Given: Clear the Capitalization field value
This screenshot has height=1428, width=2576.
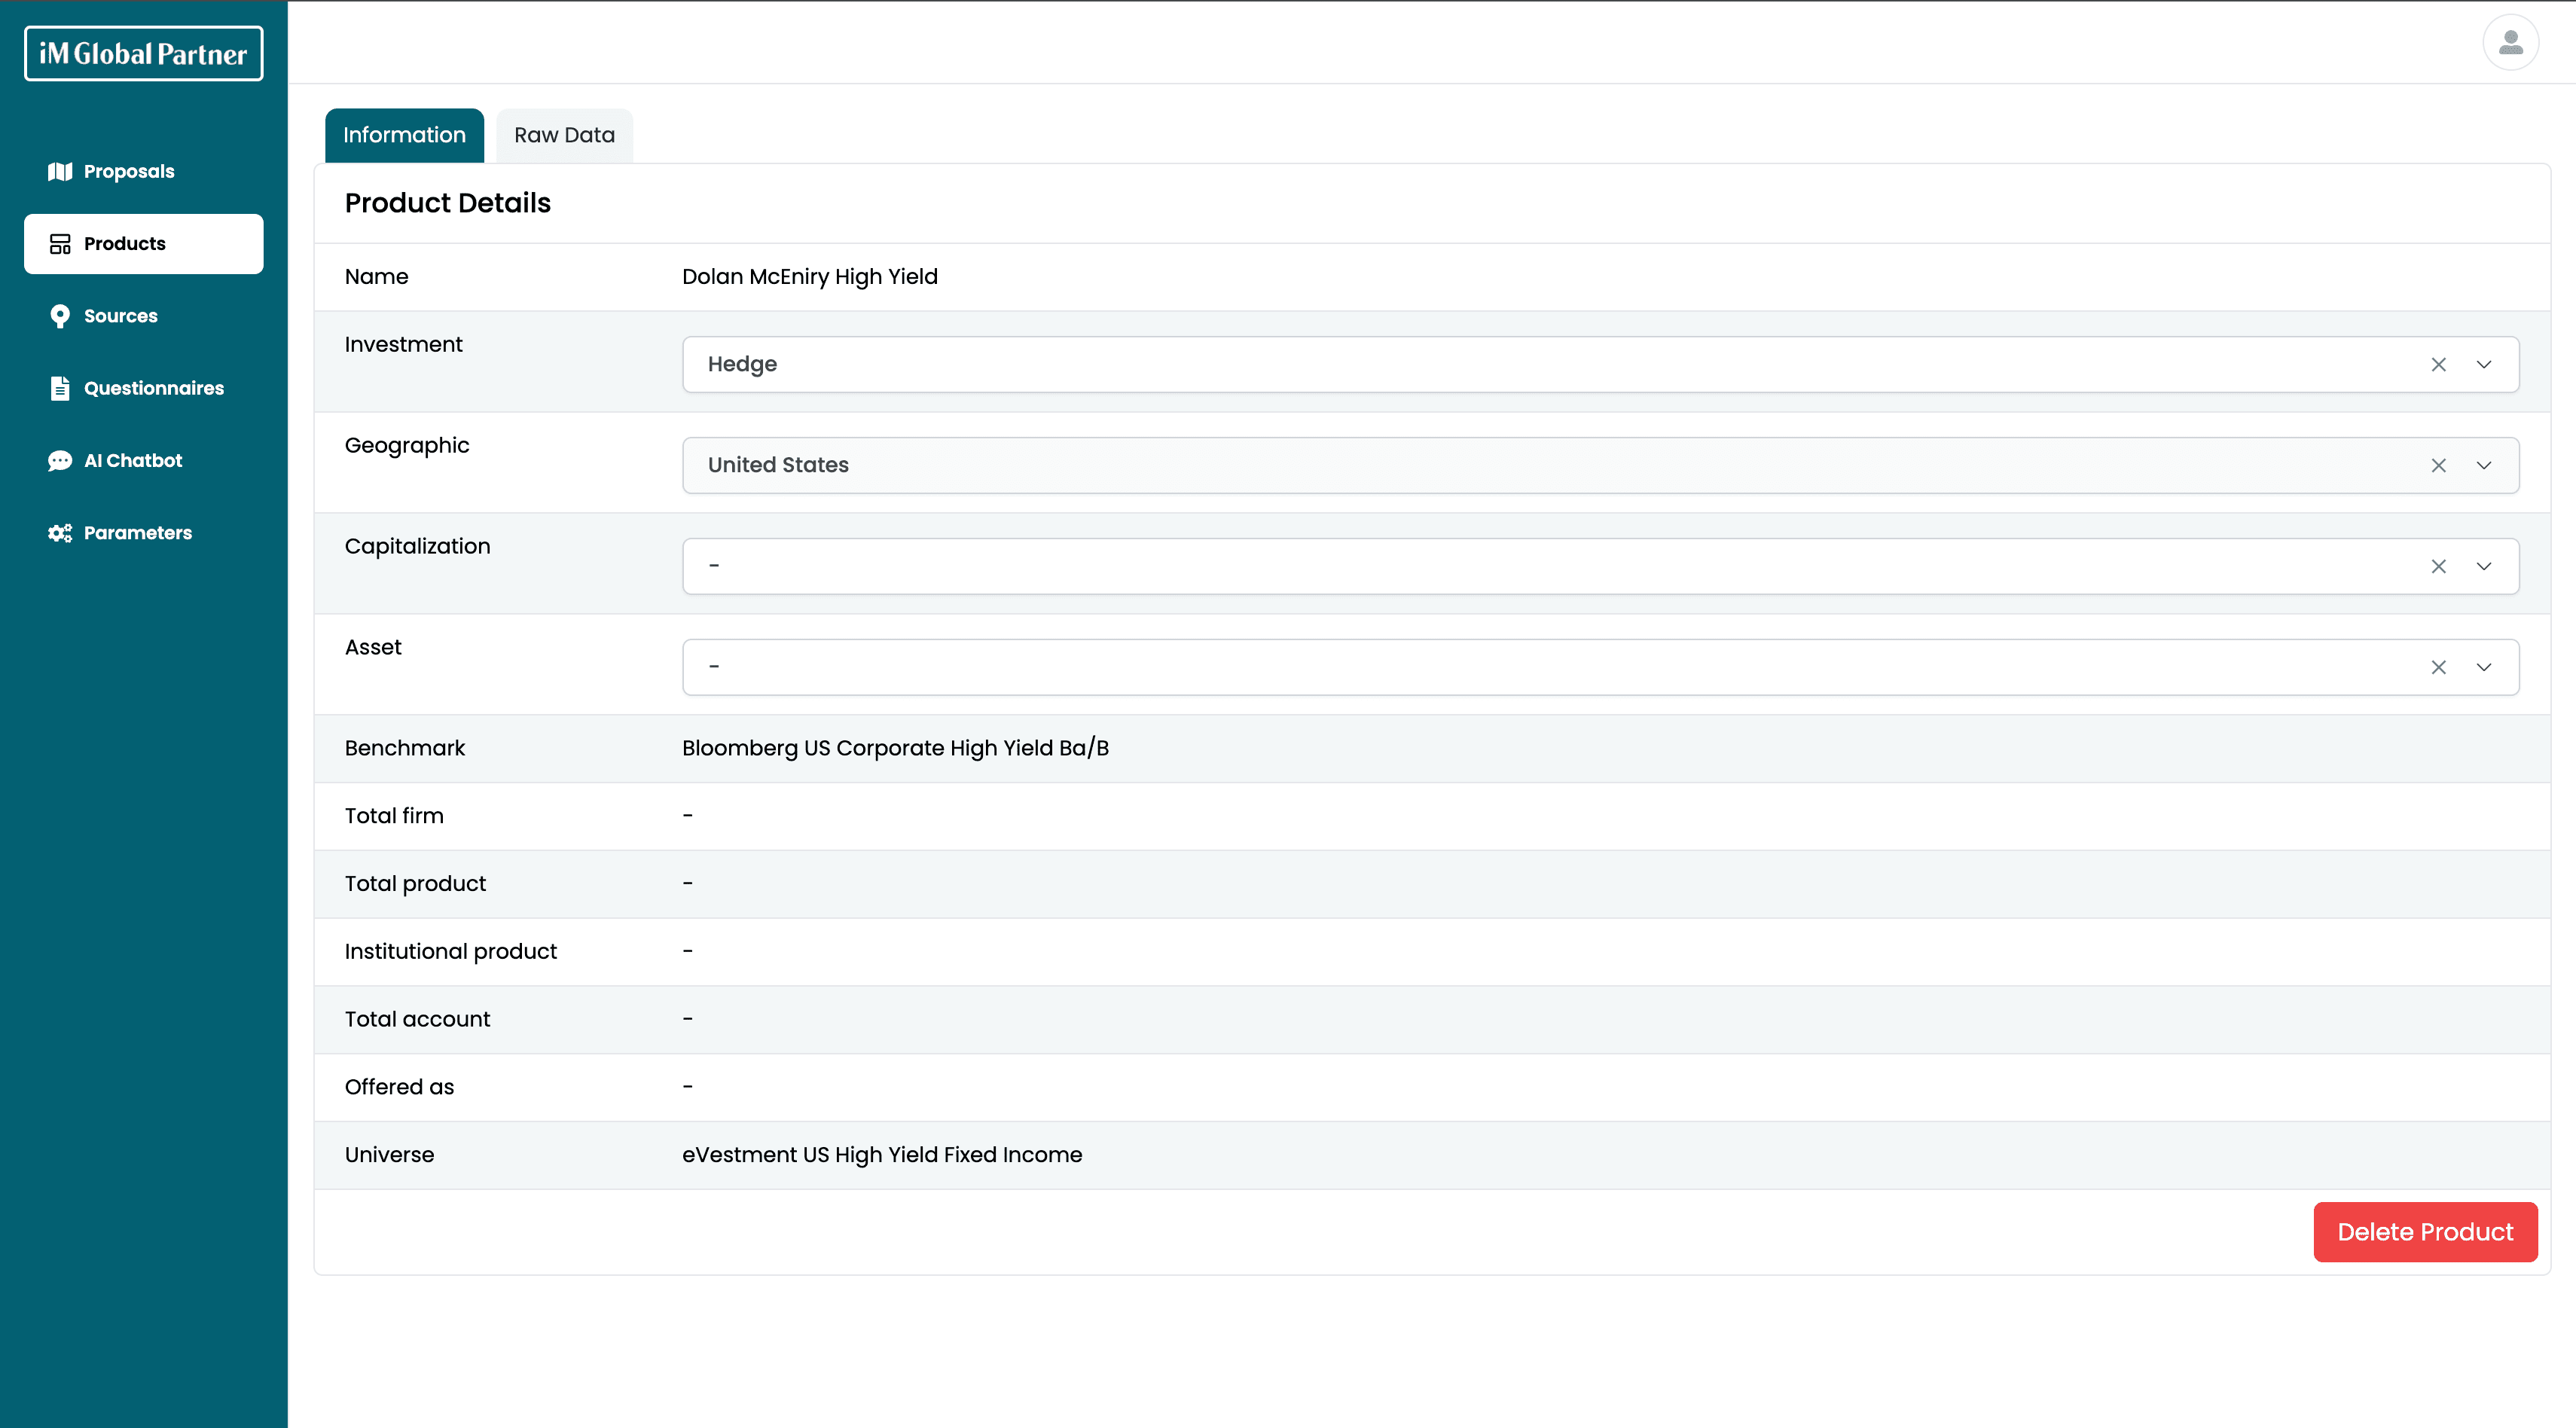Looking at the screenshot, I should tap(2438, 567).
